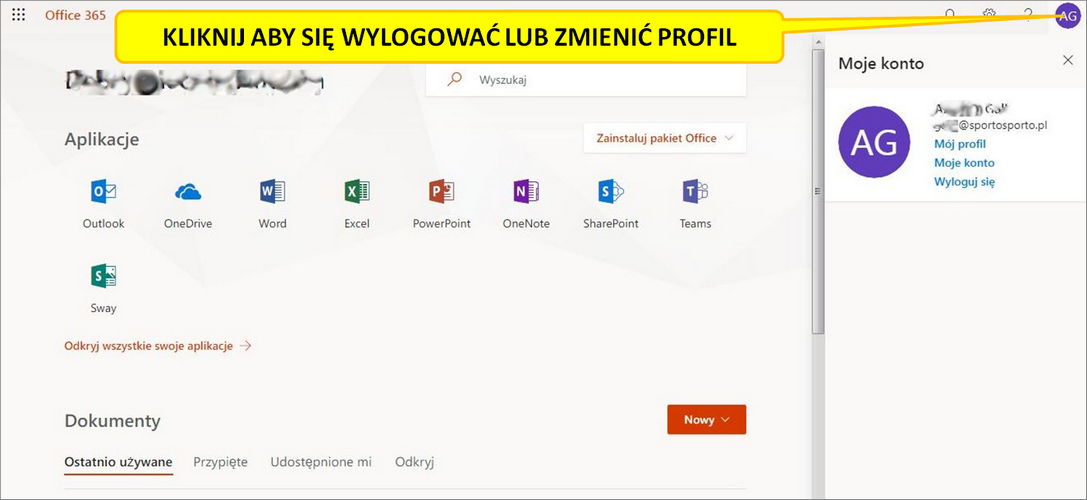
Task: Open the Moje konto link
Action: [x=964, y=163]
